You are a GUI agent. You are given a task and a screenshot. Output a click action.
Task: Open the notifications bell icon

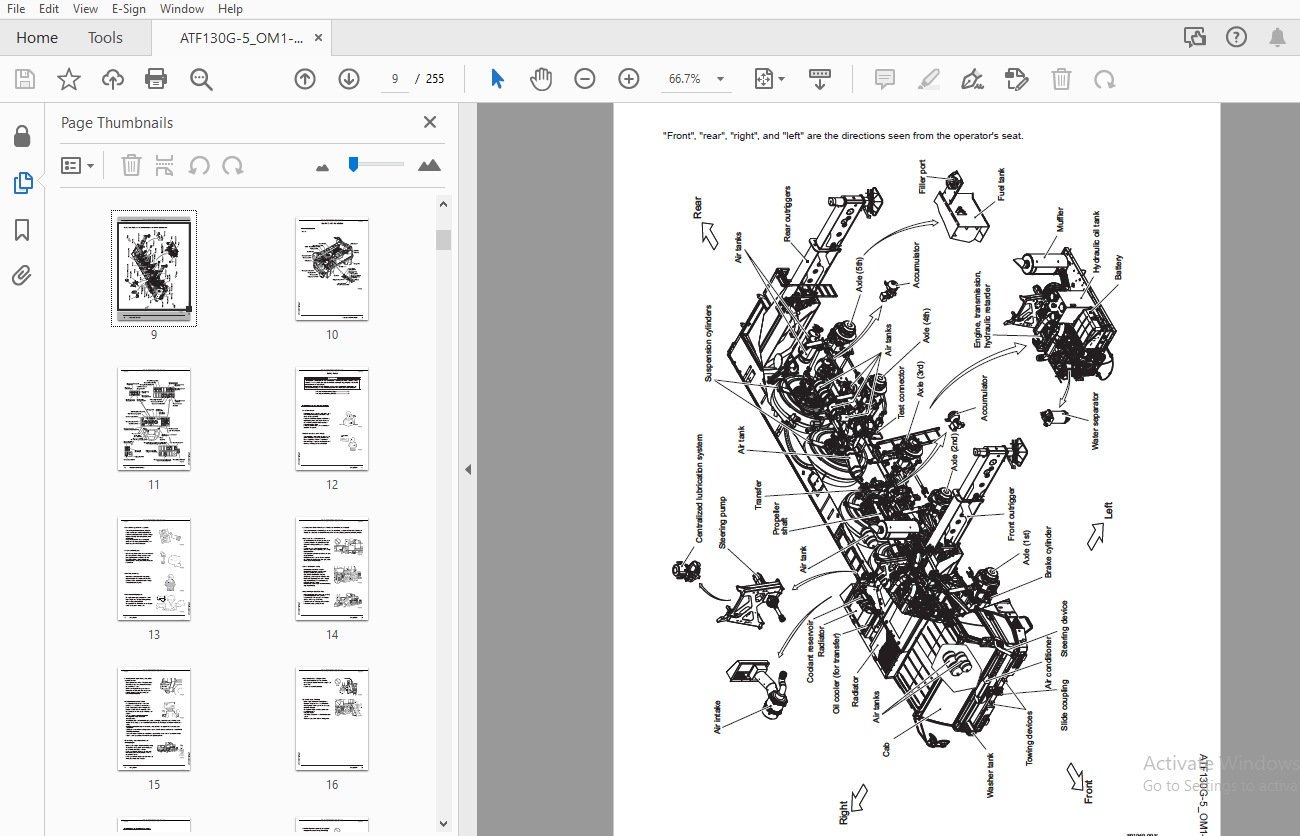pos(1277,38)
